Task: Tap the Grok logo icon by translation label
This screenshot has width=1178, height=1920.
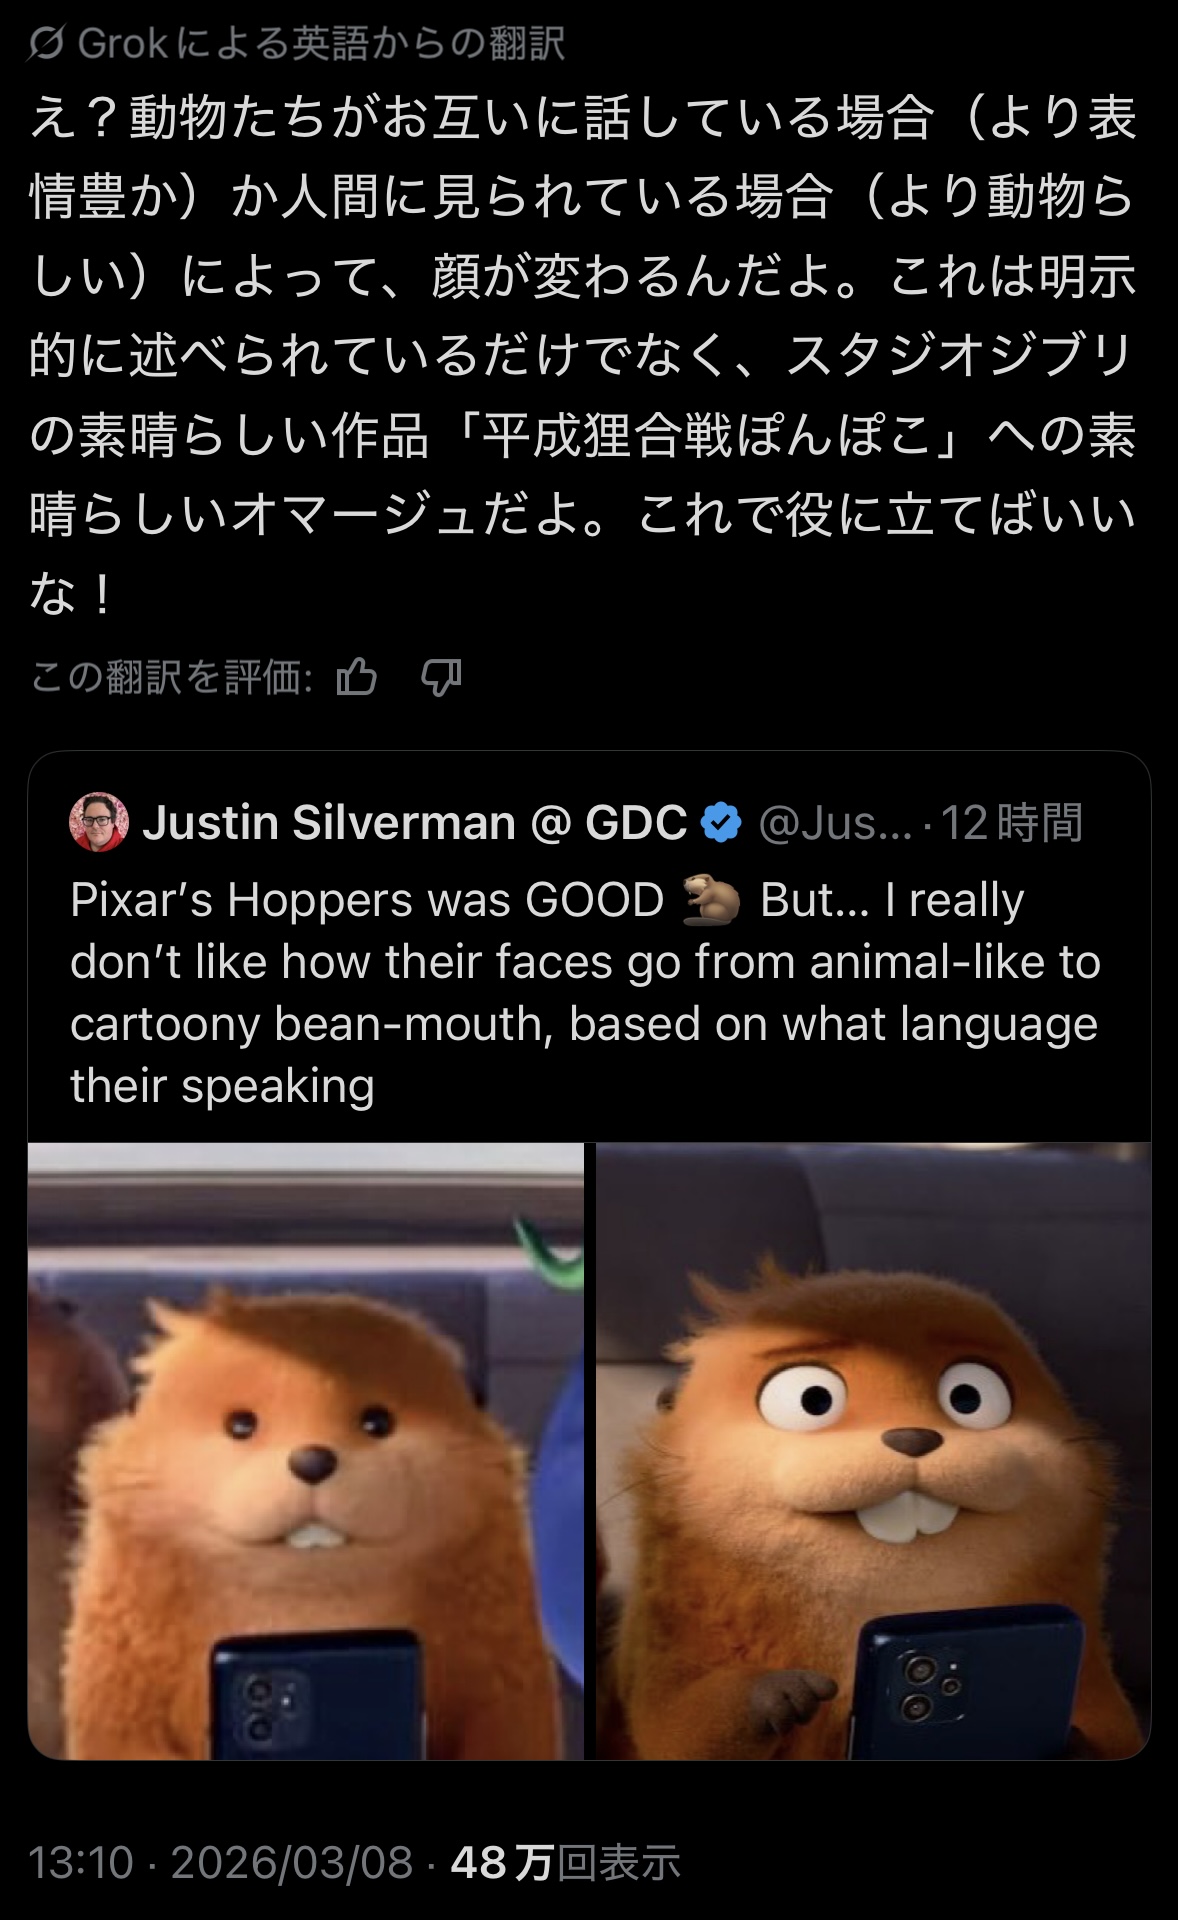Action: [x=47, y=43]
